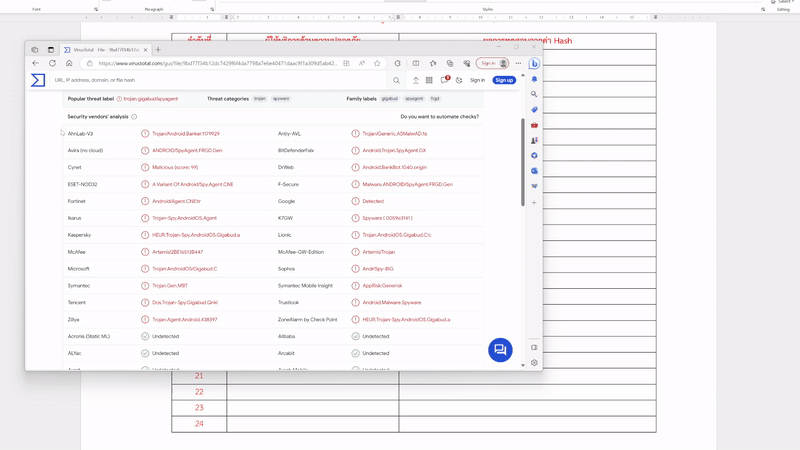Open Word Styles pane dialog launcher
The height and width of the screenshot is (450, 800).
[763, 9]
